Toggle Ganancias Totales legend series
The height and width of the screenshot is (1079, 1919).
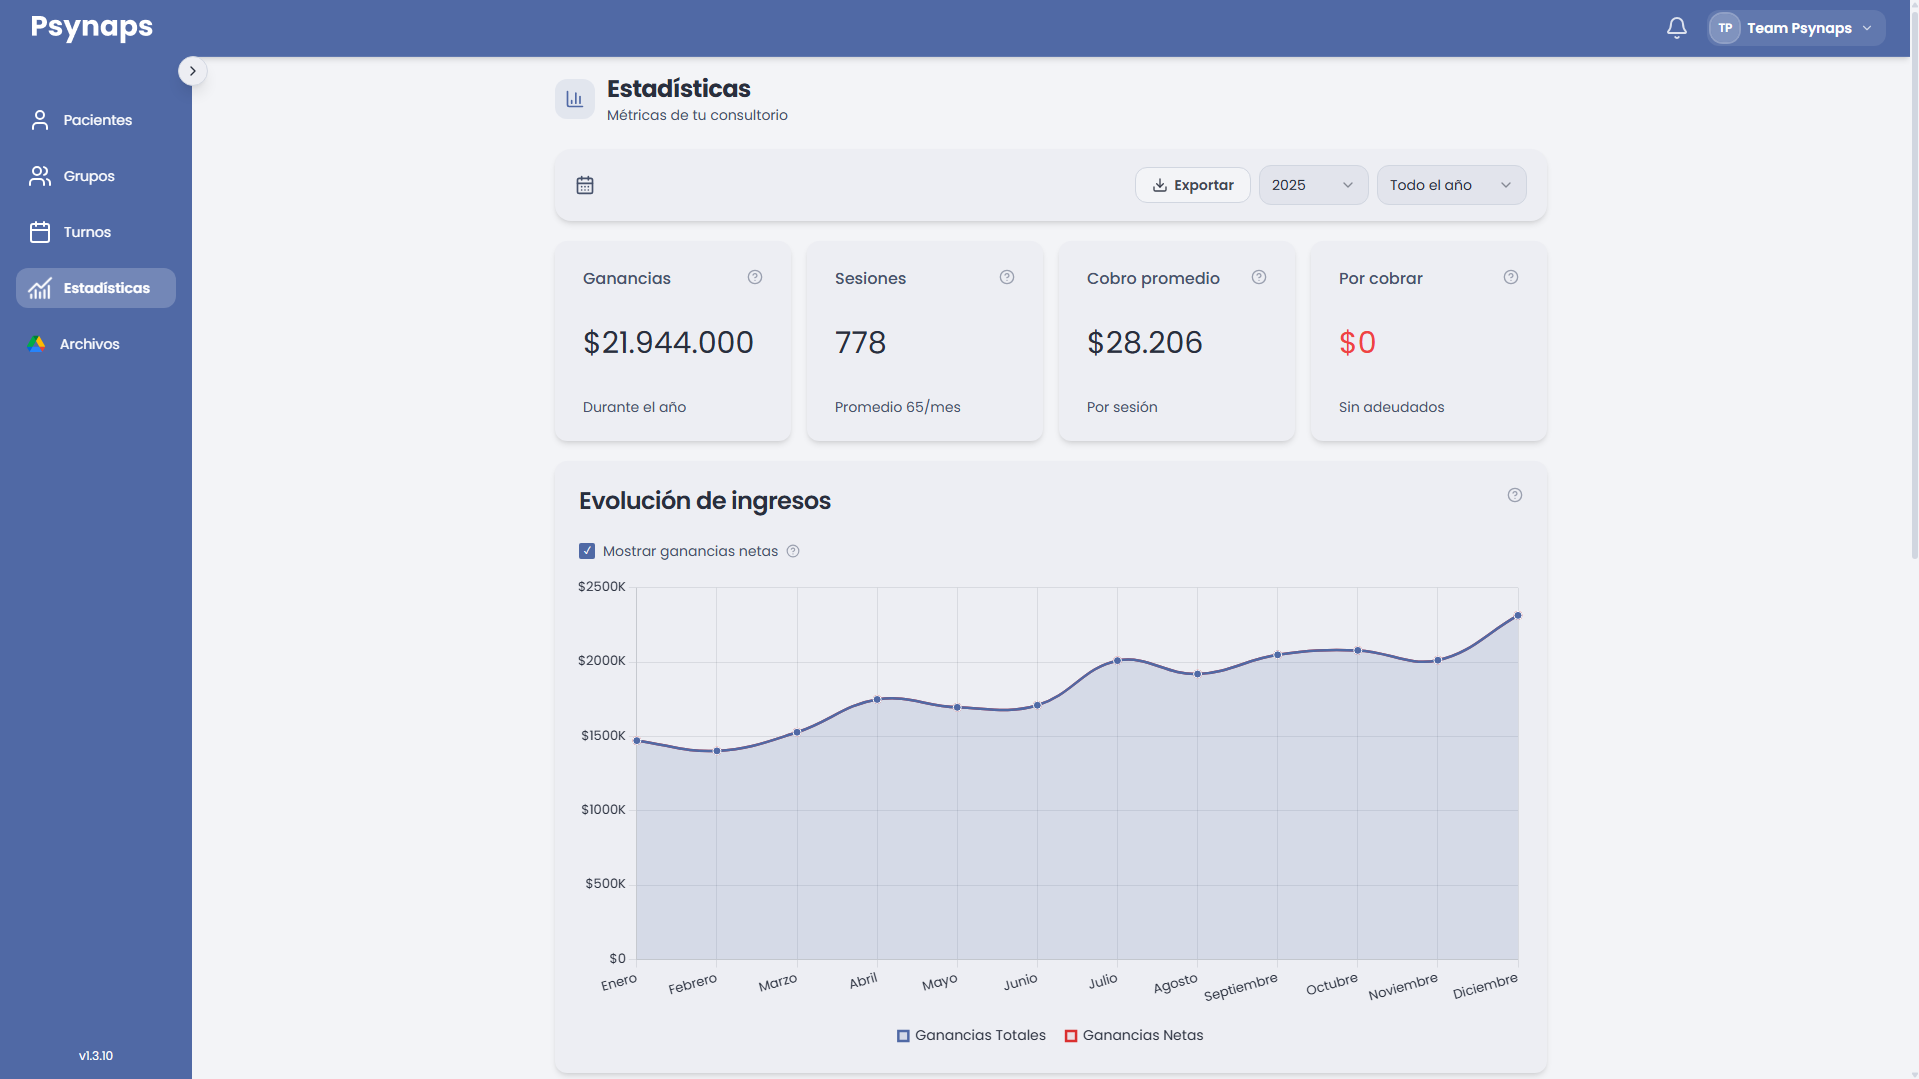coord(971,1035)
